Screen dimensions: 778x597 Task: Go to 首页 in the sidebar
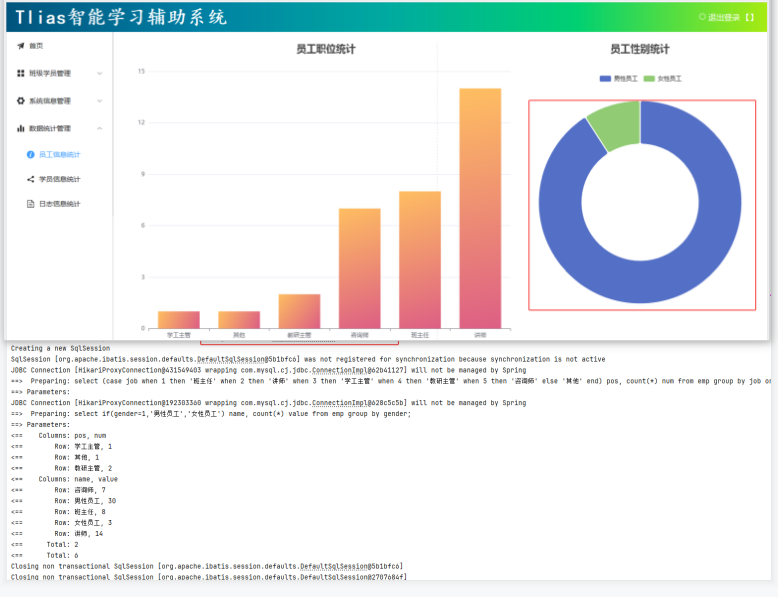click(36, 46)
